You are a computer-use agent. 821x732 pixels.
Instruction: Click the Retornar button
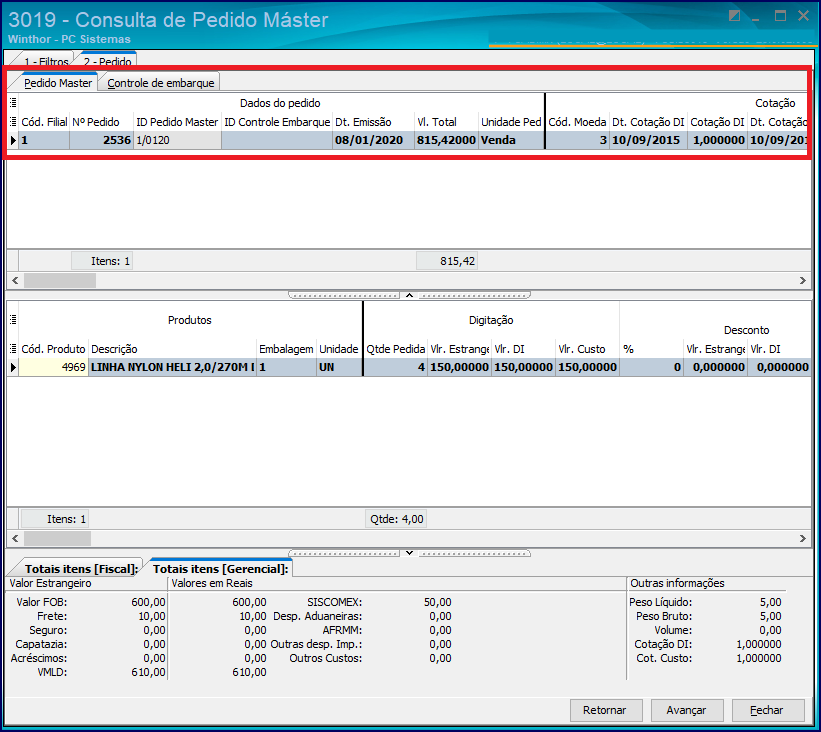605,710
